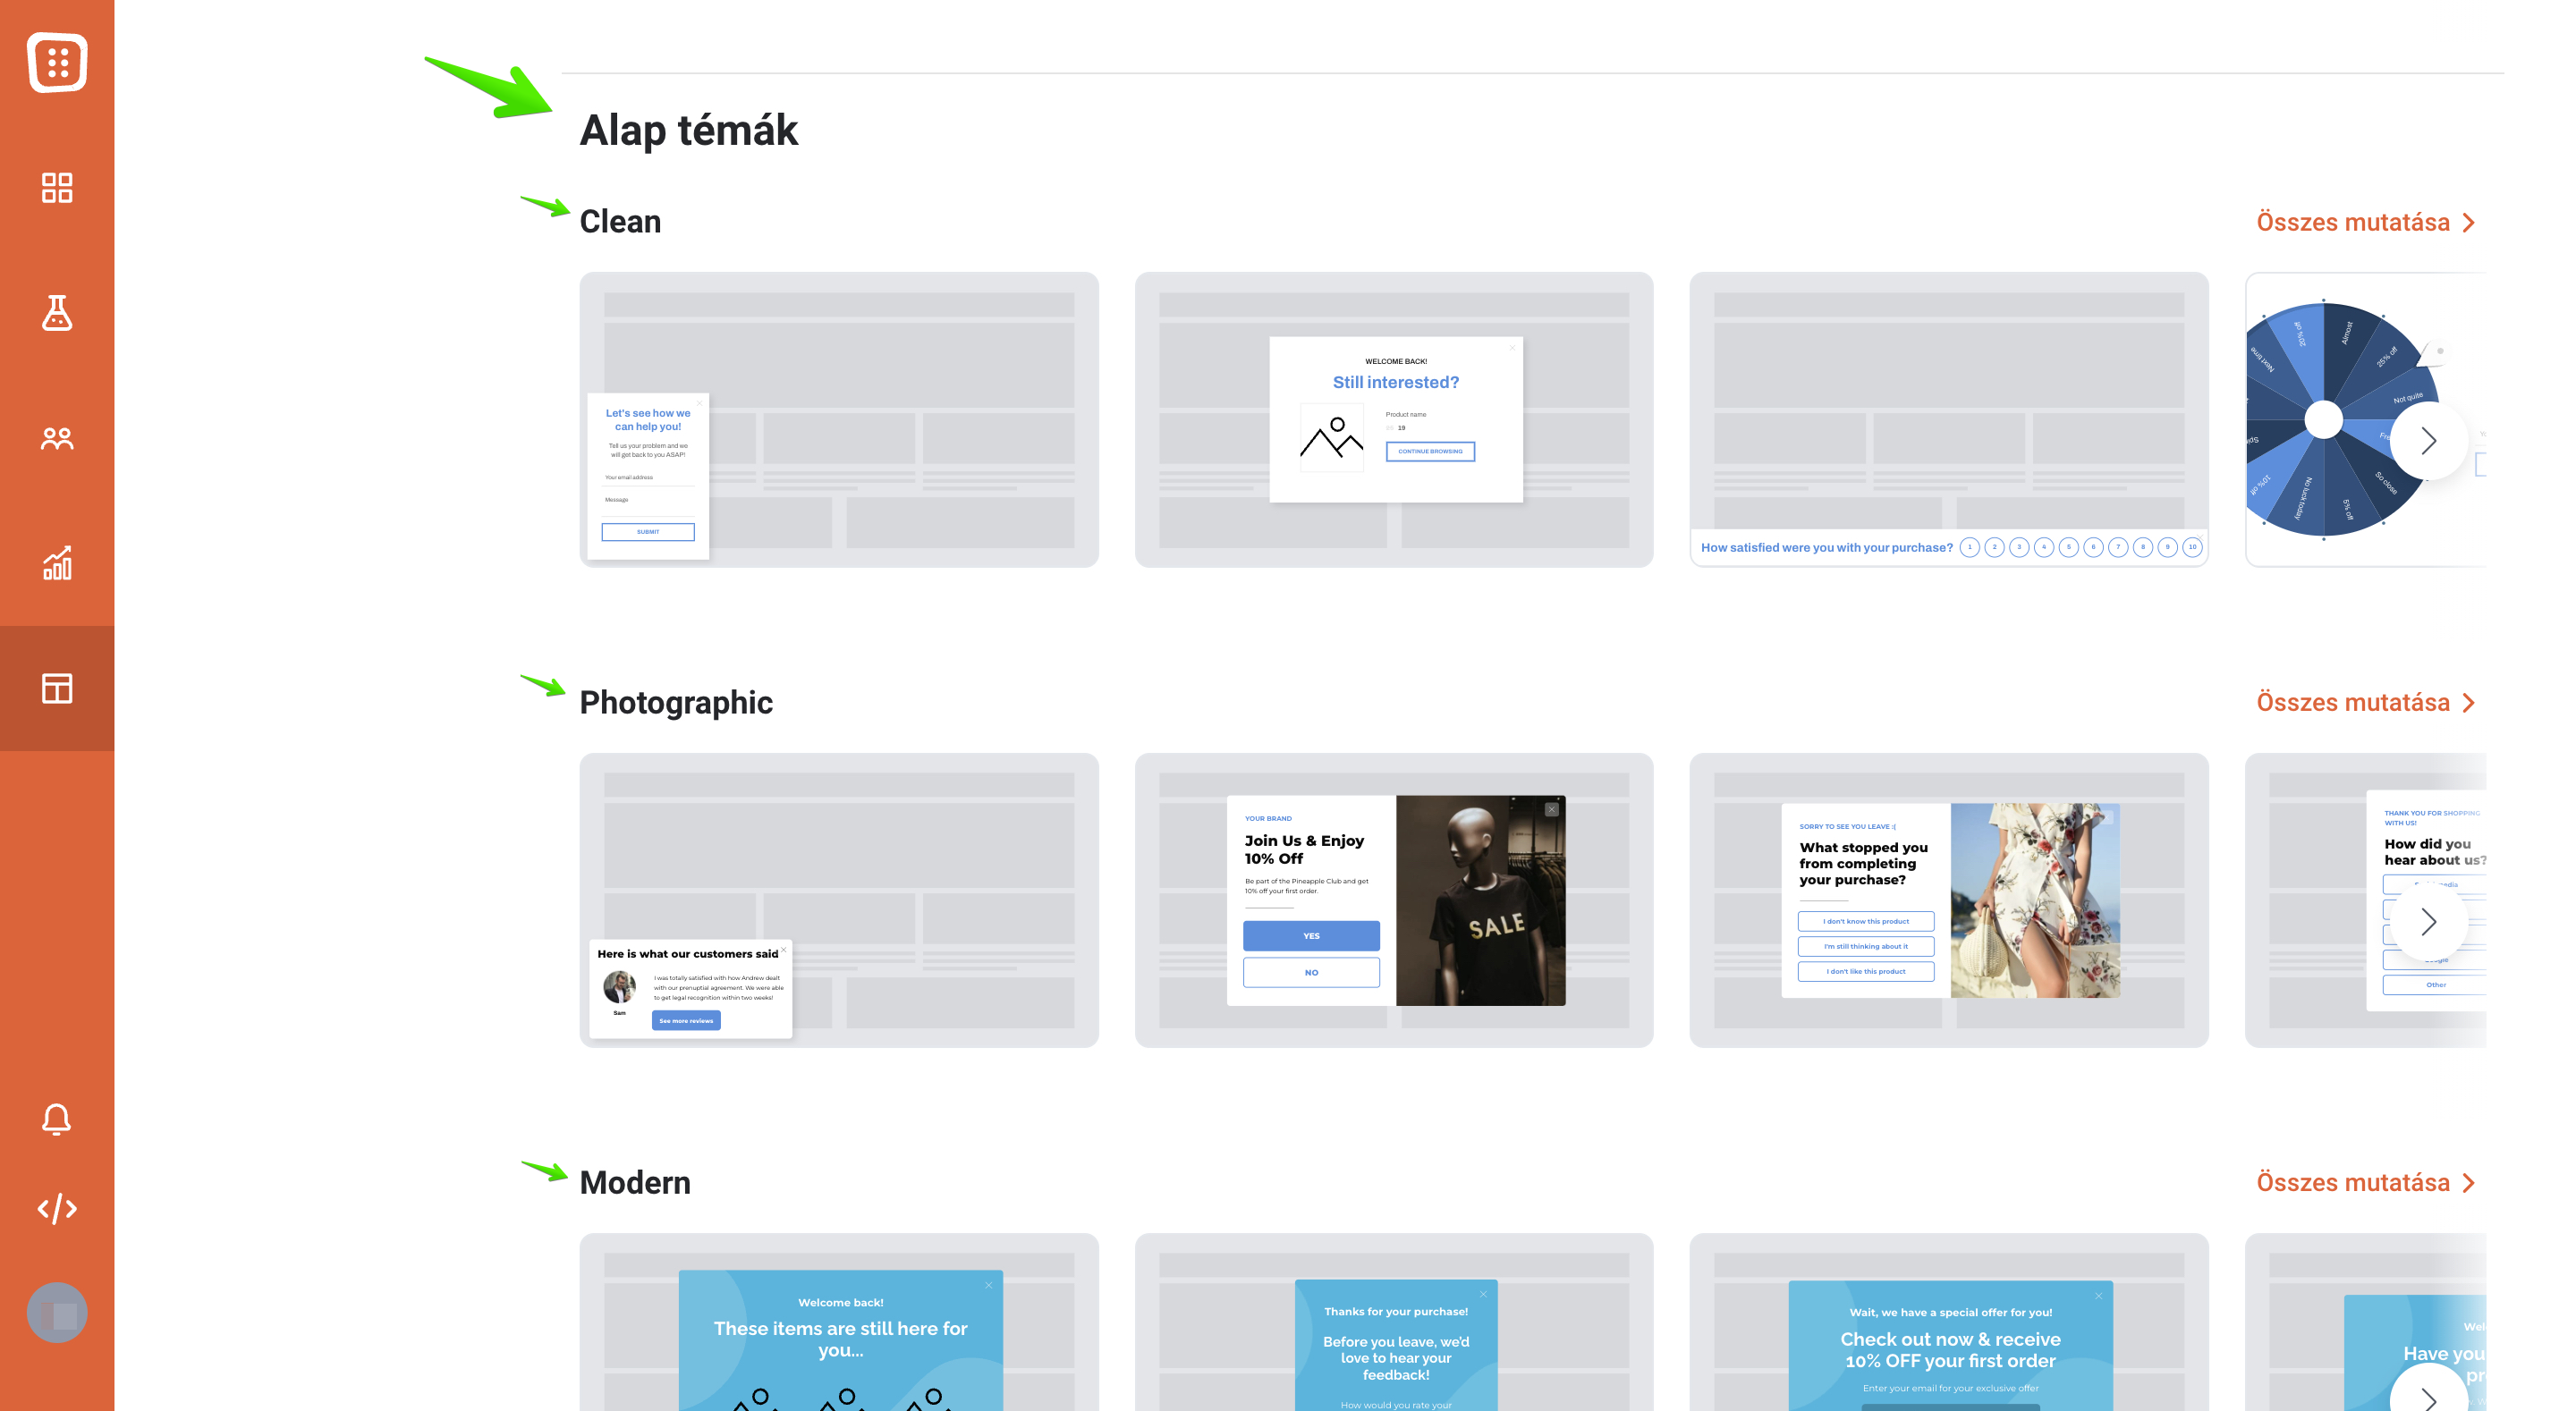Select 'Thanks for your purchase!' Modern template
This screenshot has height=1411, width=2576.
pos(1394,1322)
